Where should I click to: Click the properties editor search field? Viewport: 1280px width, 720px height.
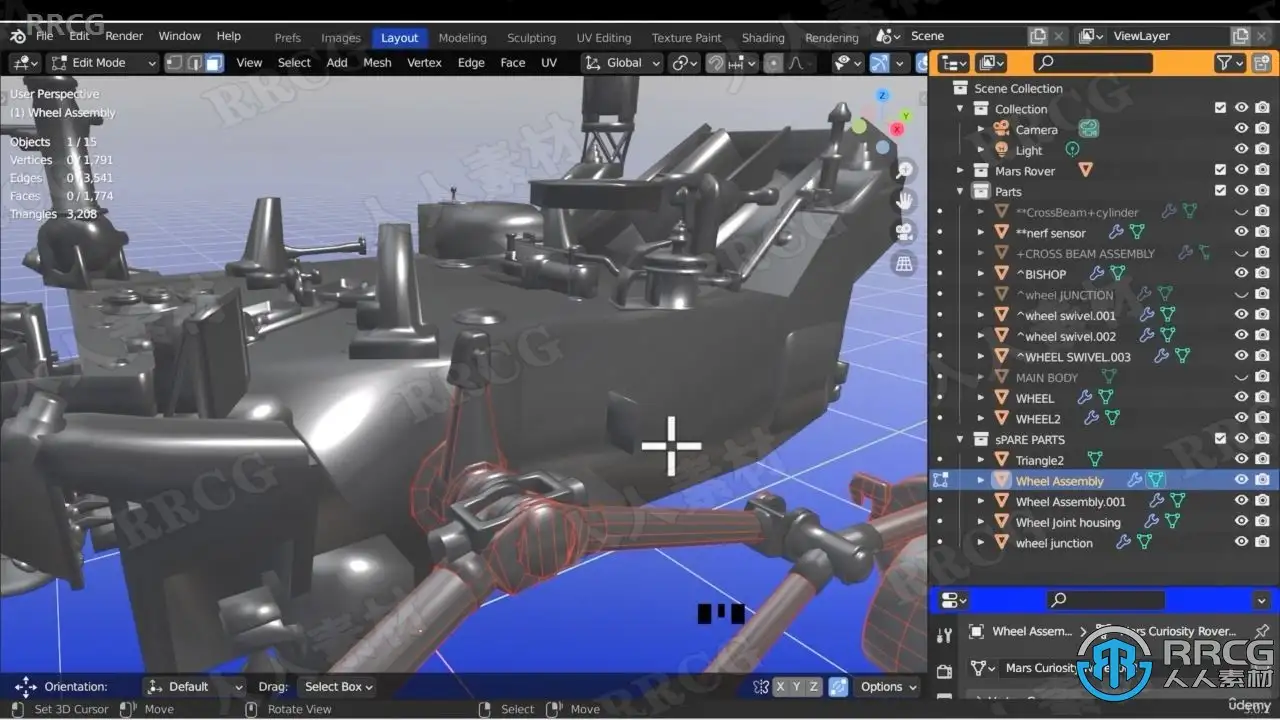click(x=1105, y=600)
